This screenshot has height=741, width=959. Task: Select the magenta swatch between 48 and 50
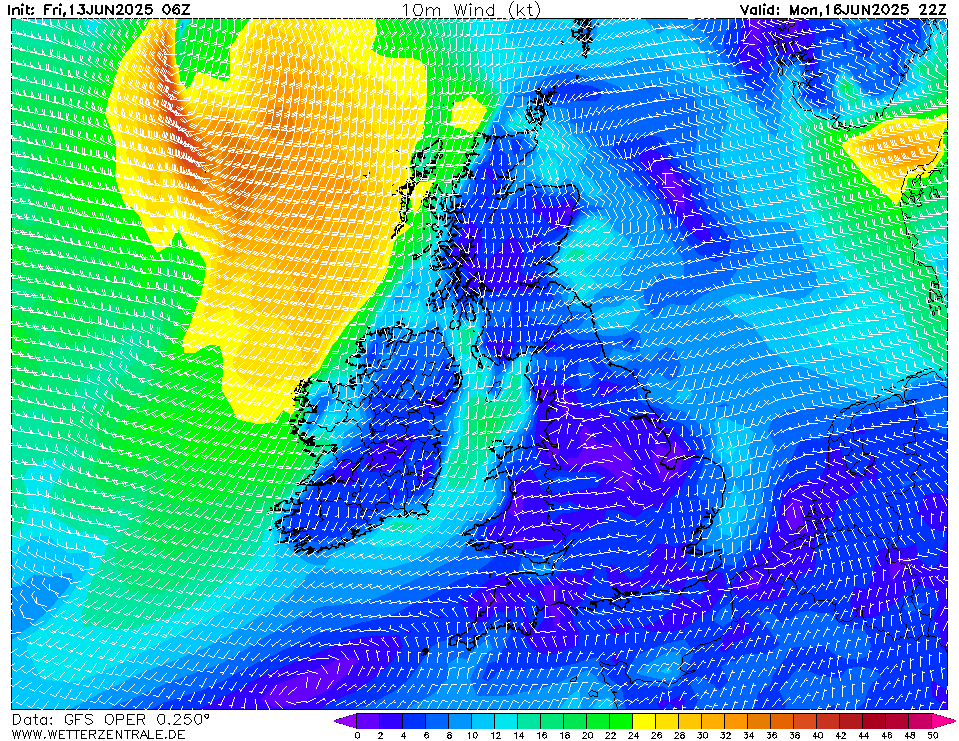click(x=920, y=721)
